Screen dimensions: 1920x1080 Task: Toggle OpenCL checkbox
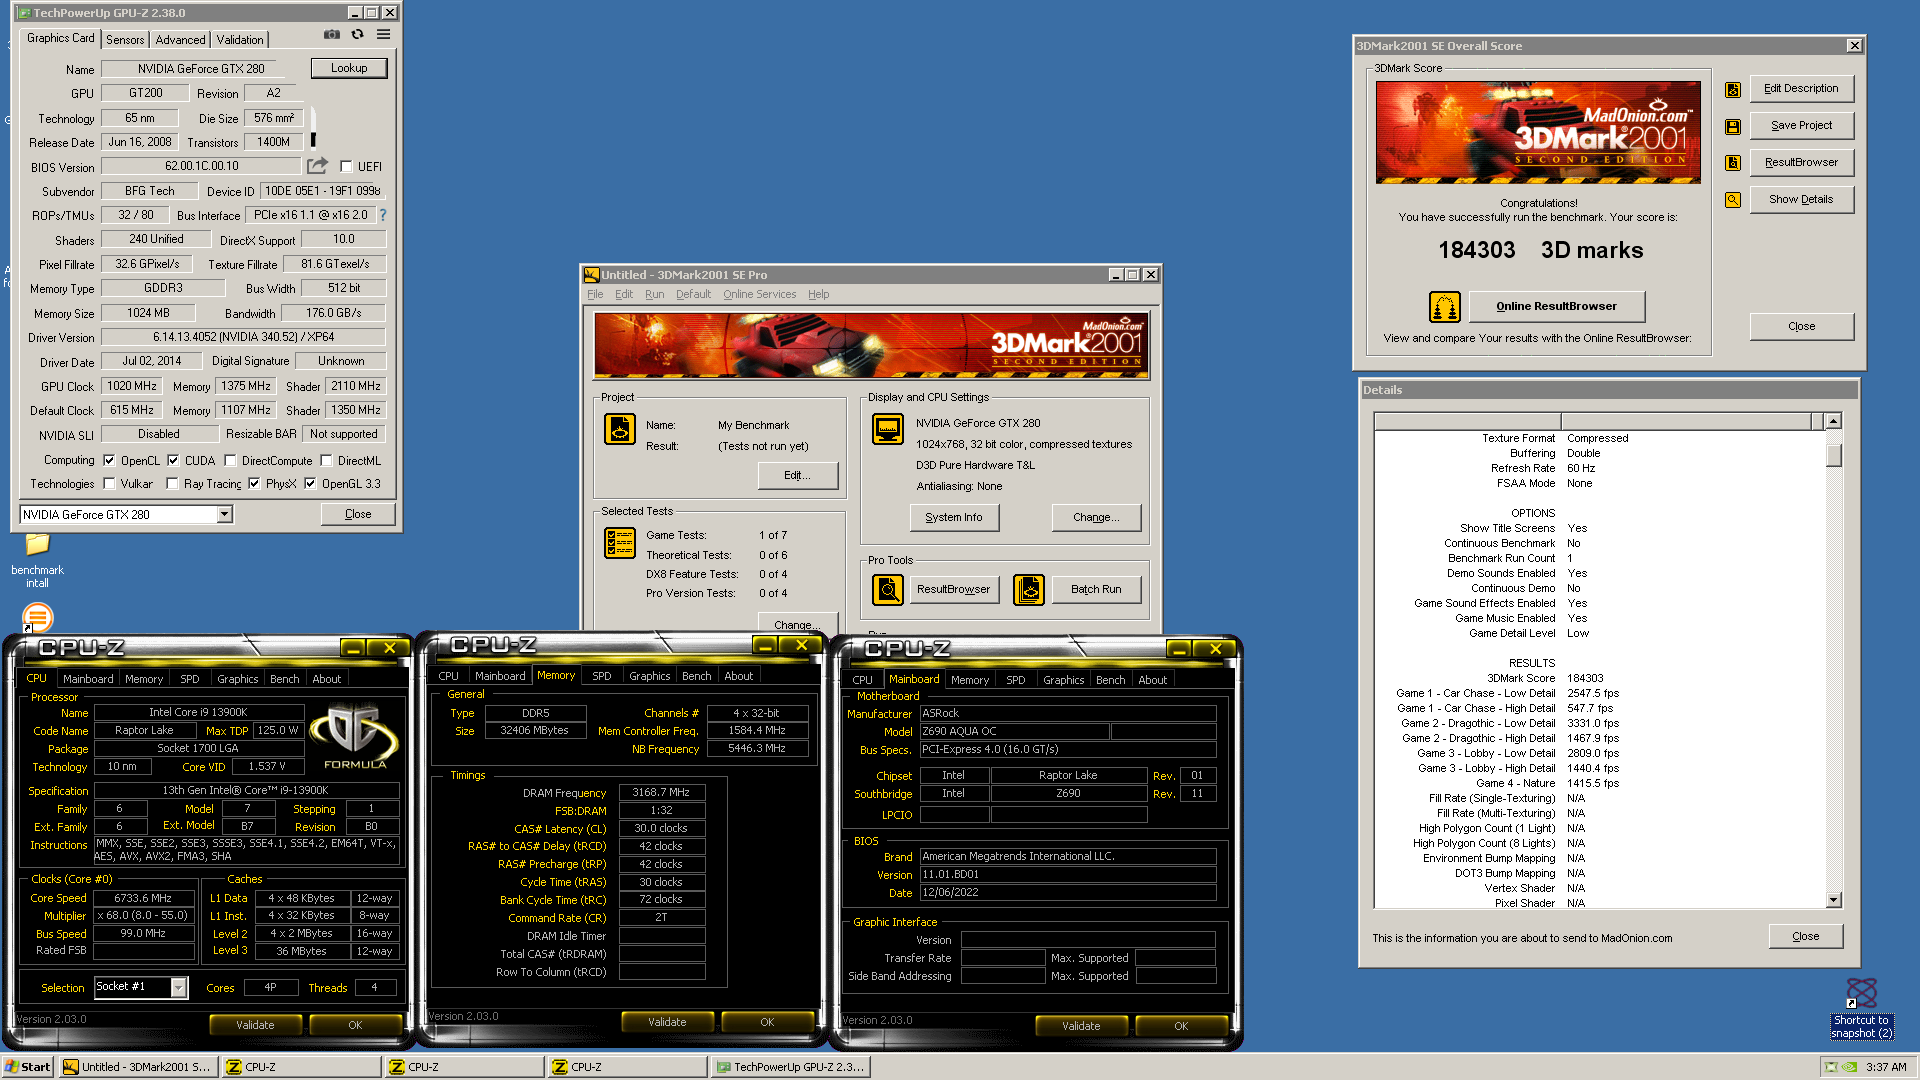pyautogui.click(x=110, y=461)
